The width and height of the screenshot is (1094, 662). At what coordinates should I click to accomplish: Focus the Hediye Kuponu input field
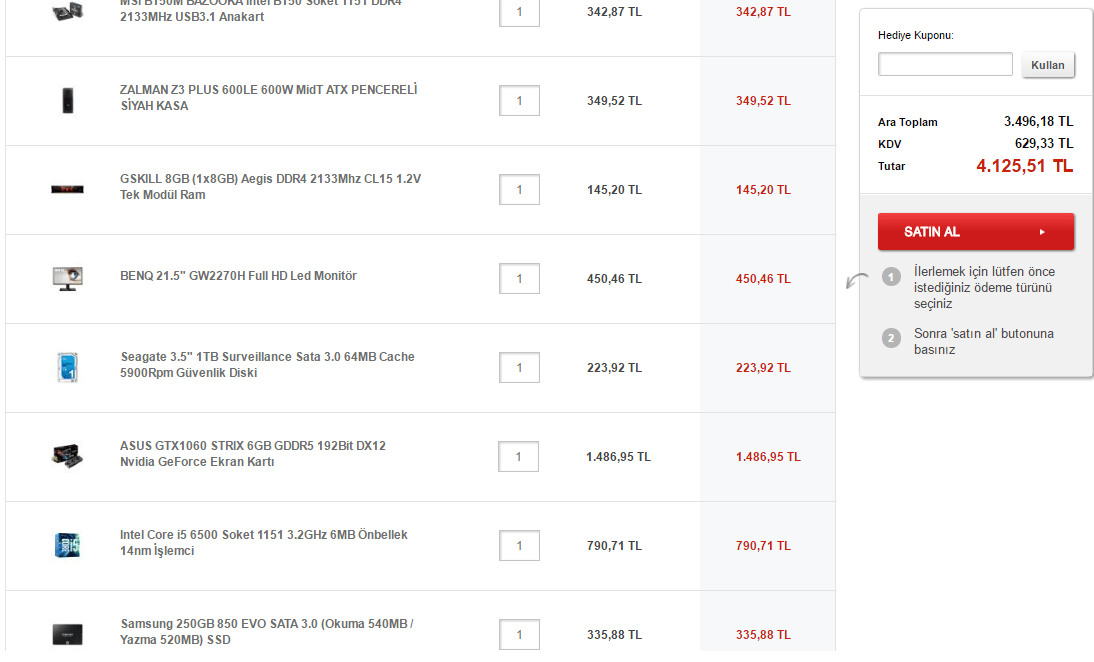[x=945, y=65]
